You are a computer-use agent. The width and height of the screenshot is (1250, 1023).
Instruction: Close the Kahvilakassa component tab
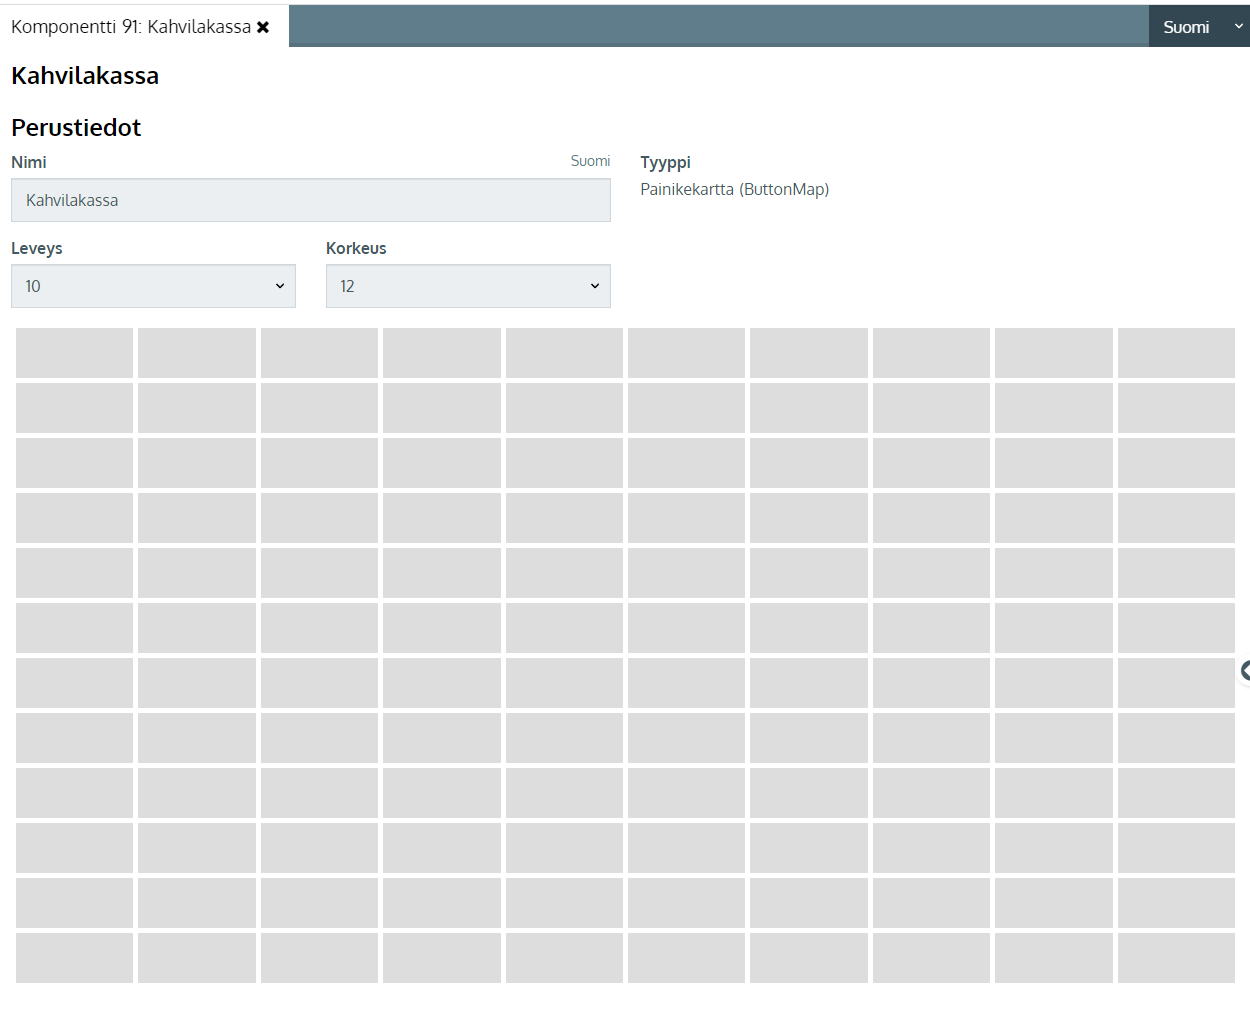click(263, 27)
